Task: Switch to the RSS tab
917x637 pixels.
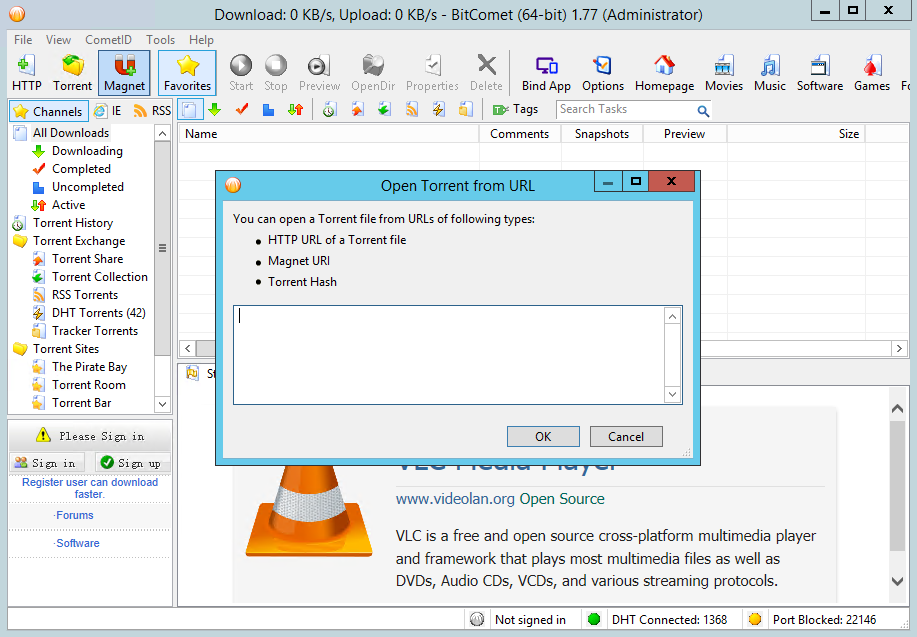Action: point(152,111)
